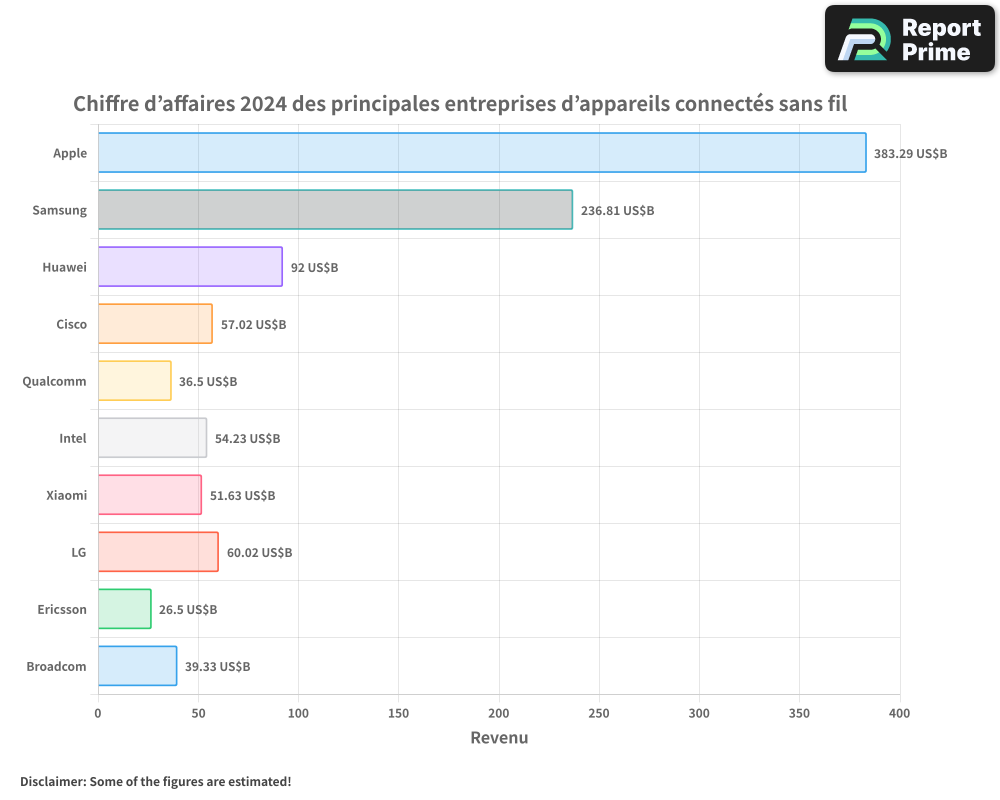Click the 200 x-axis tick label
This screenshot has width=1000, height=800.
click(x=499, y=713)
